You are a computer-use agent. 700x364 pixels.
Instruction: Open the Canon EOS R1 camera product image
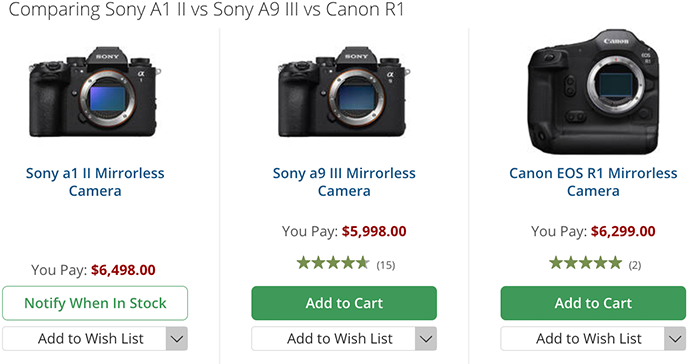coord(593,92)
